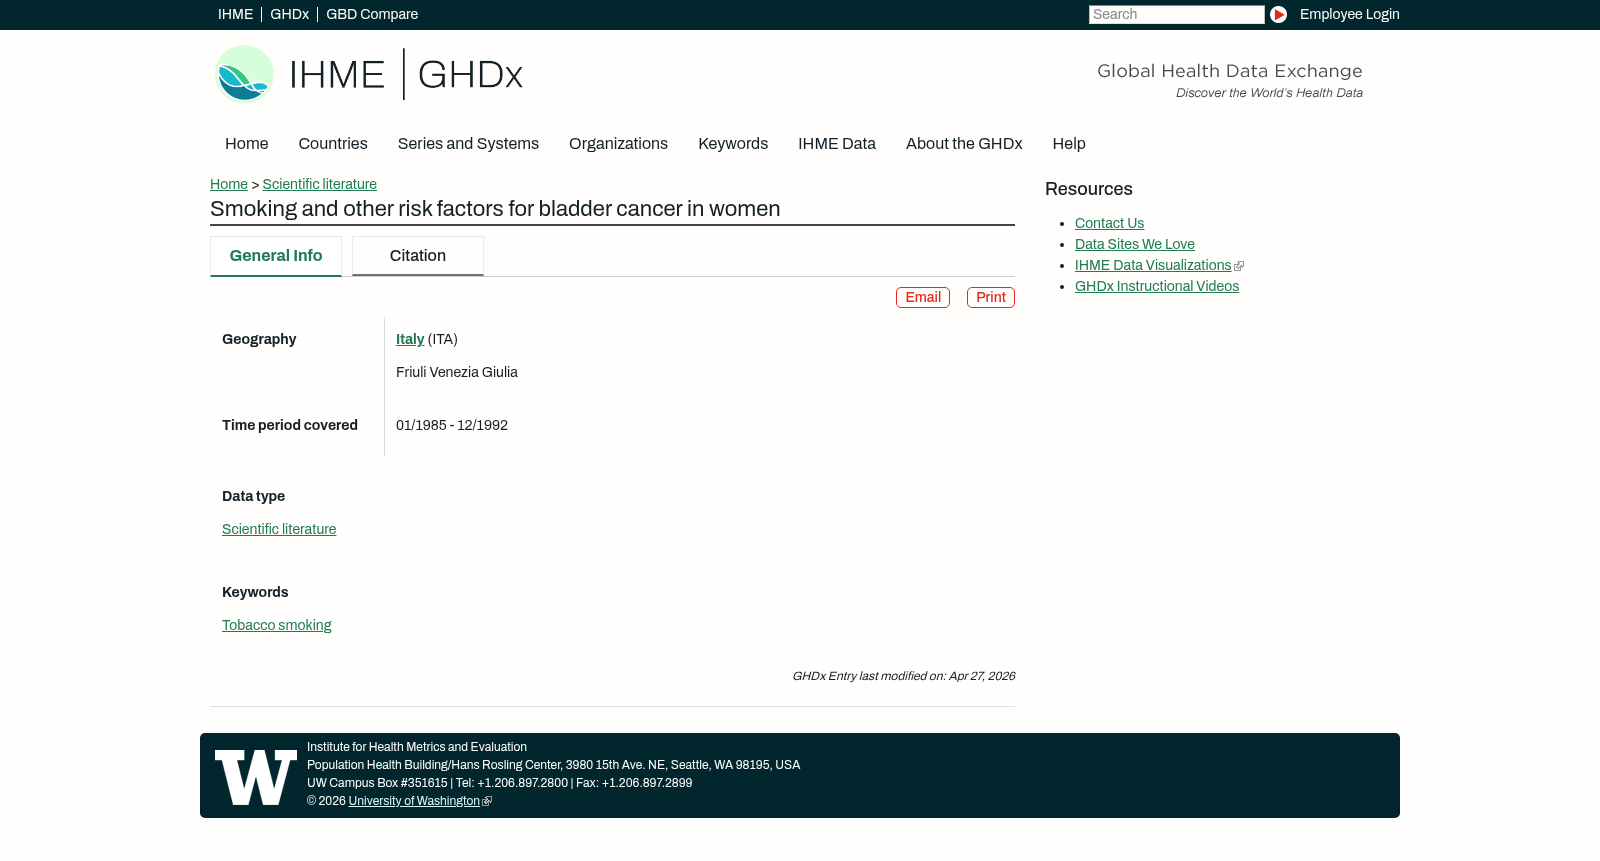
Task: Click the page title about bladder cancer
Action: point(495,209)
